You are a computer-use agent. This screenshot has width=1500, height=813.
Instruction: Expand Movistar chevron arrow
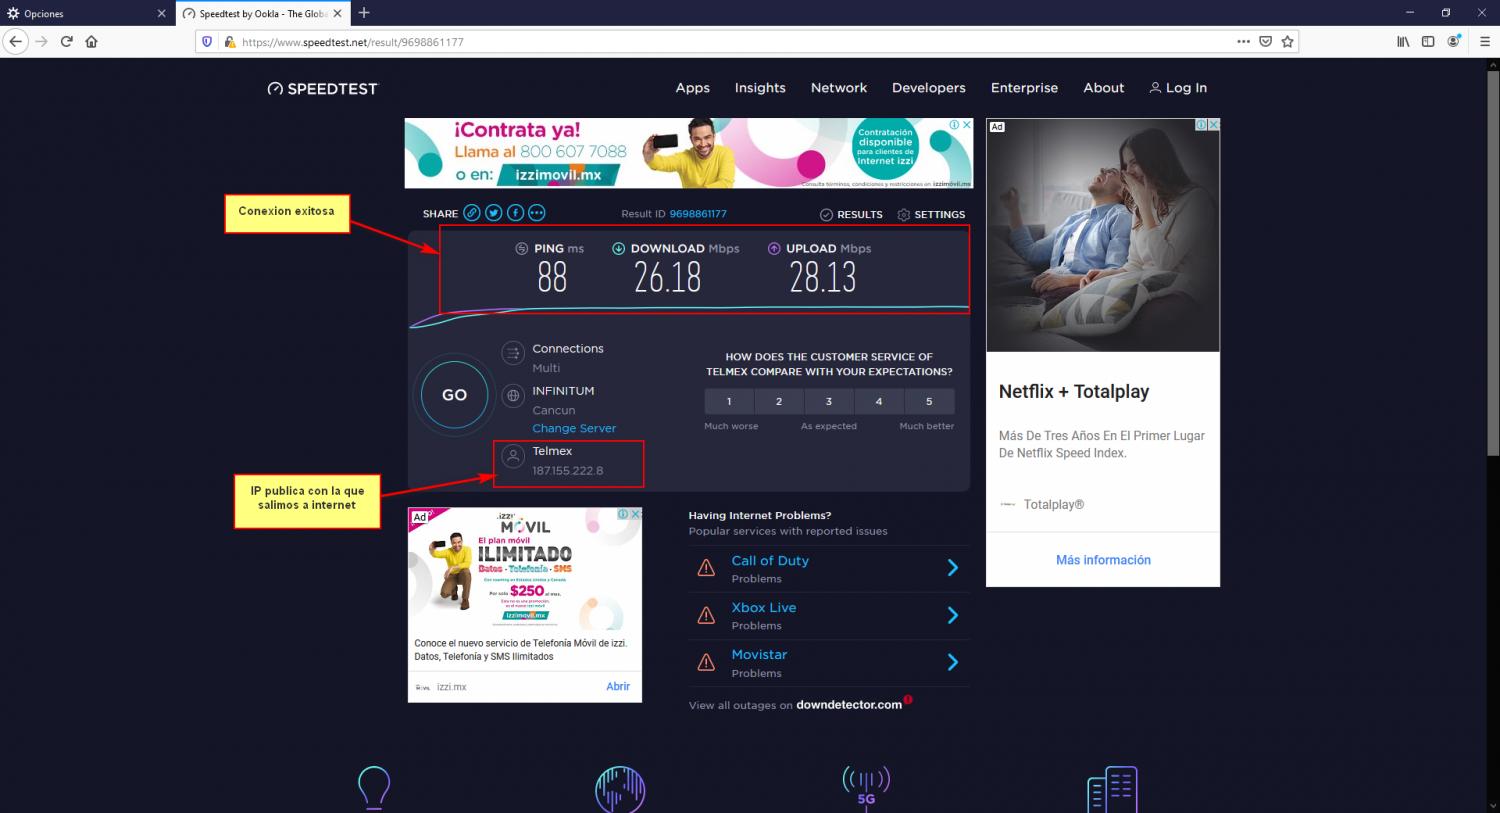tap(953, 662)
